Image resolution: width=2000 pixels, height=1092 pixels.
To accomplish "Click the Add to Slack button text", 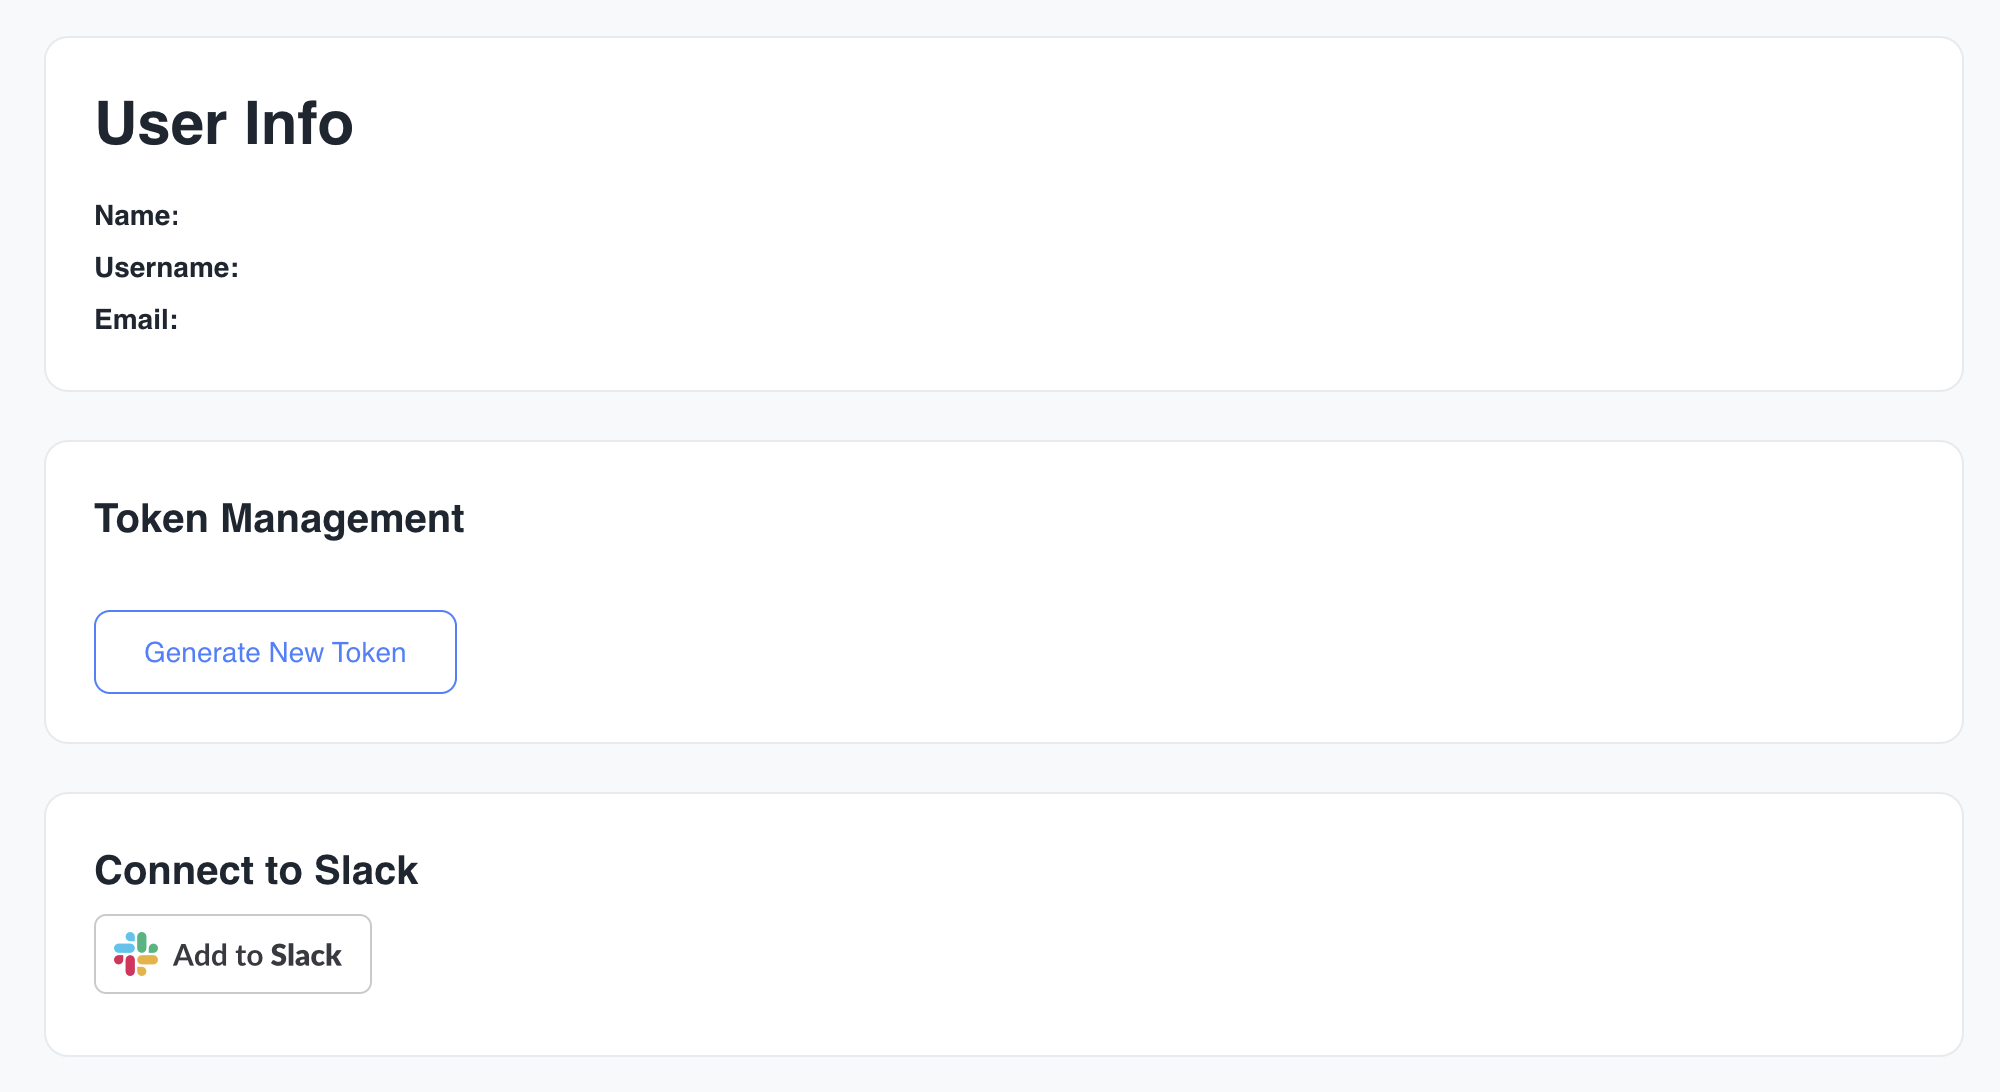I will point(257,955).
